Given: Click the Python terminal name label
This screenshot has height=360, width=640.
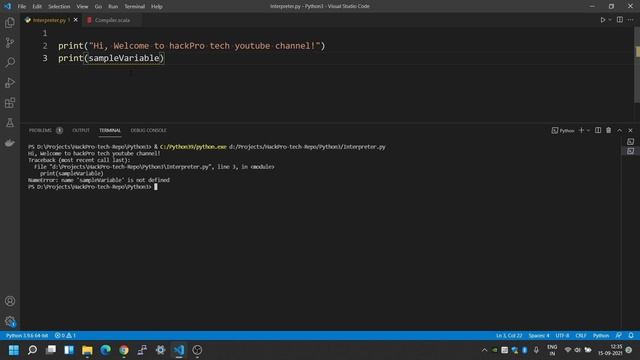Looking at the screenshot, I should point(563,131).
